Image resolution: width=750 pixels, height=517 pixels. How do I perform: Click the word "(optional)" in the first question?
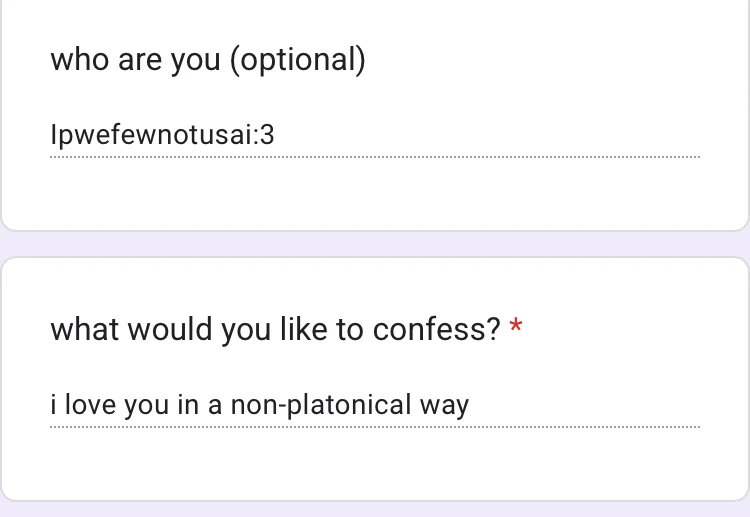(298, 61)
